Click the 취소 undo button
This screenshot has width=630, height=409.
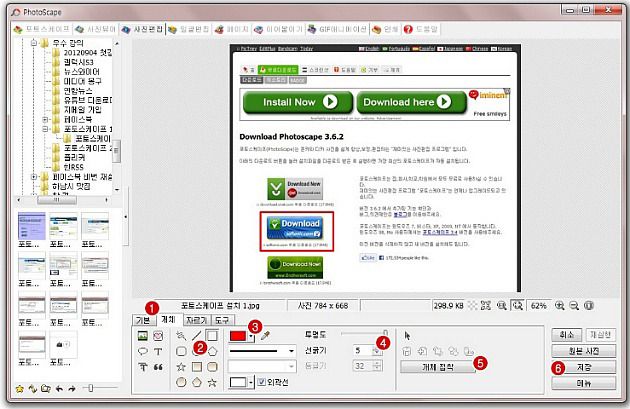click(x=567, y=335)
